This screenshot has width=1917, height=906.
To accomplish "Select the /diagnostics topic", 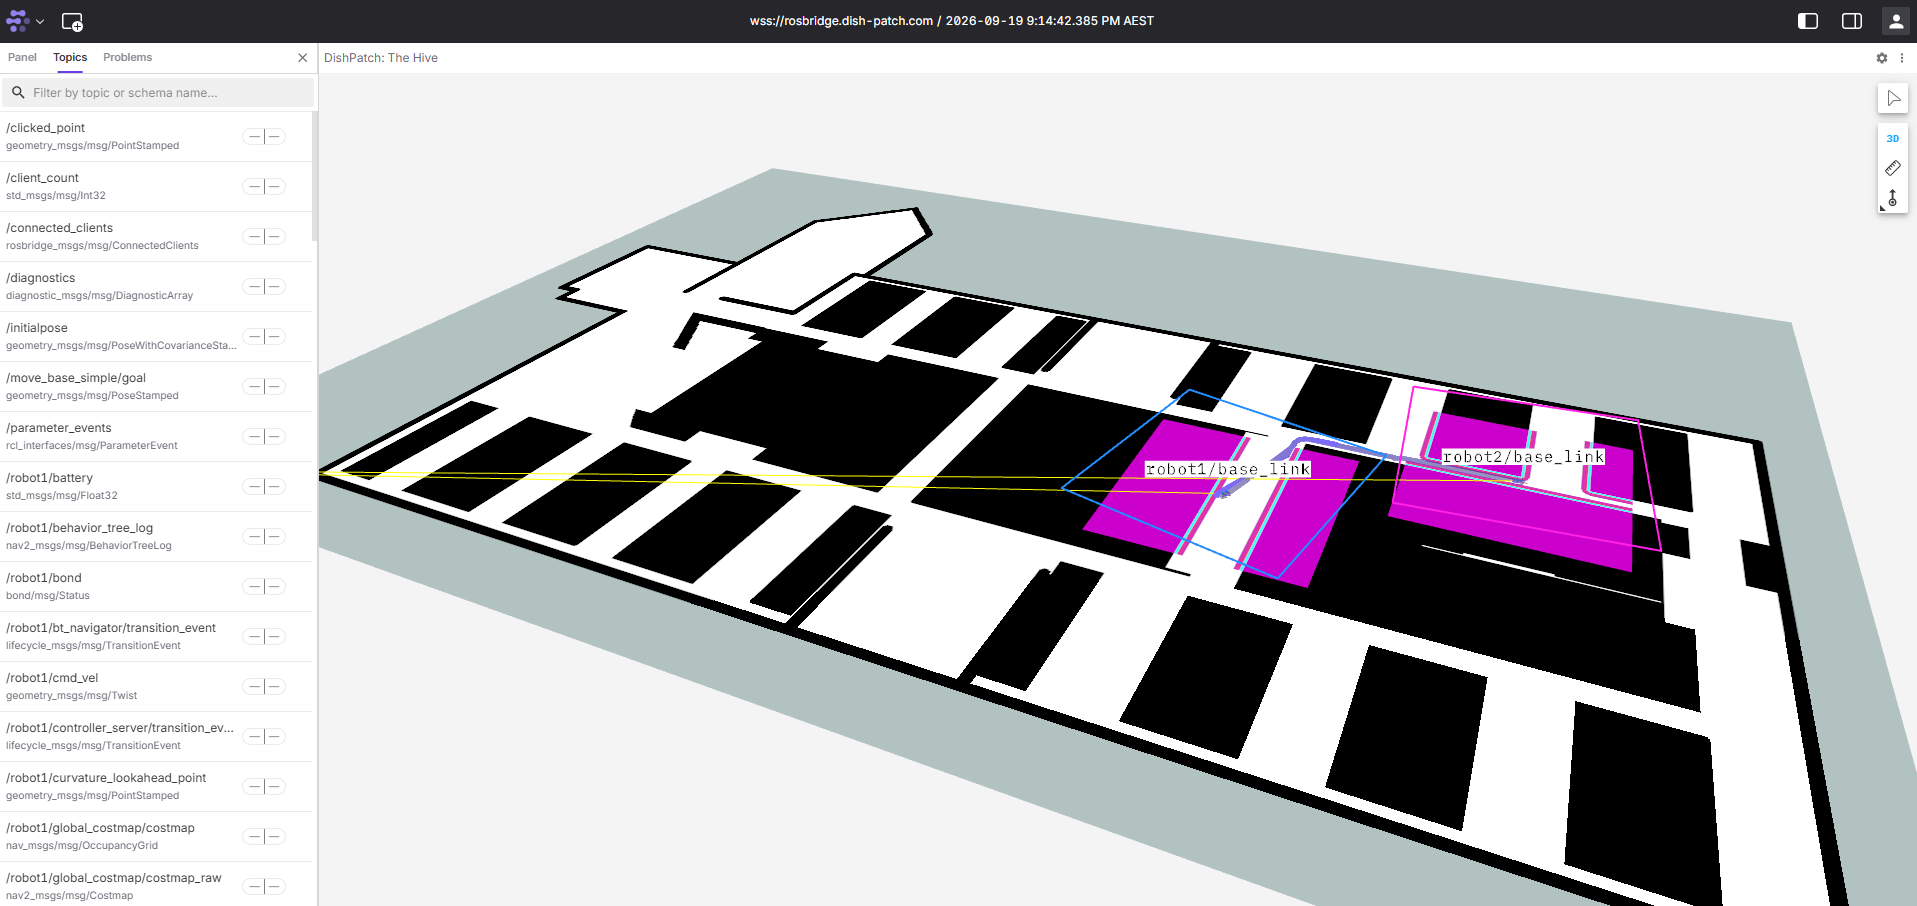I will (156, 287).
